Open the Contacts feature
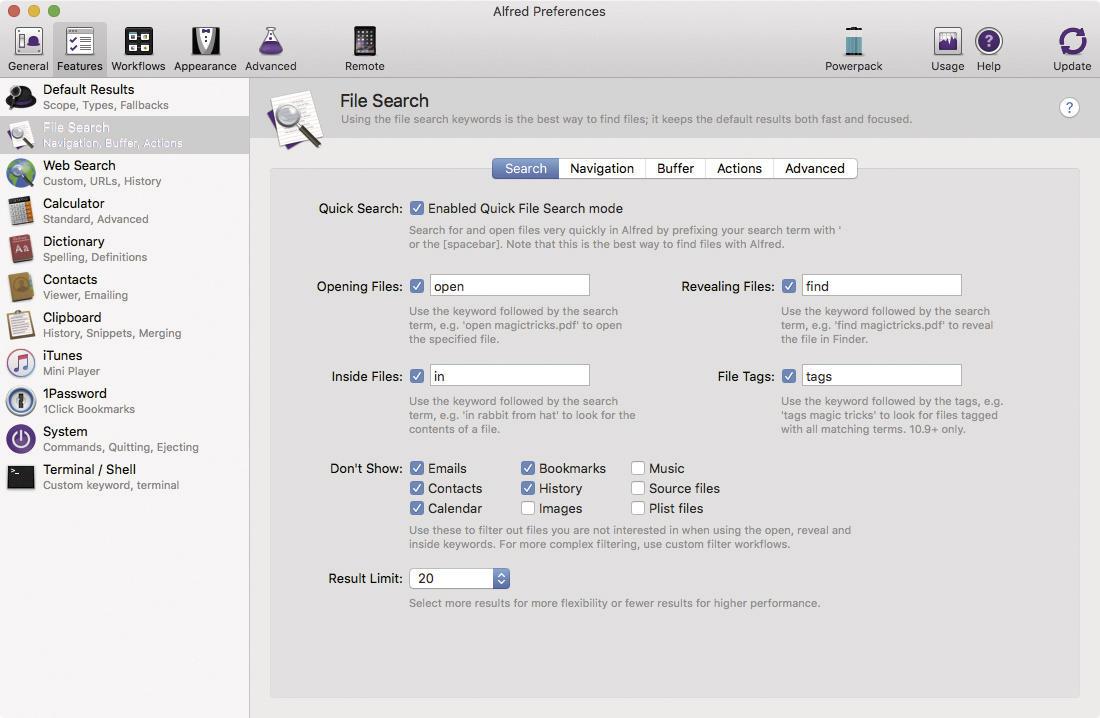1100x718 pixels. [x=124, y=286]
